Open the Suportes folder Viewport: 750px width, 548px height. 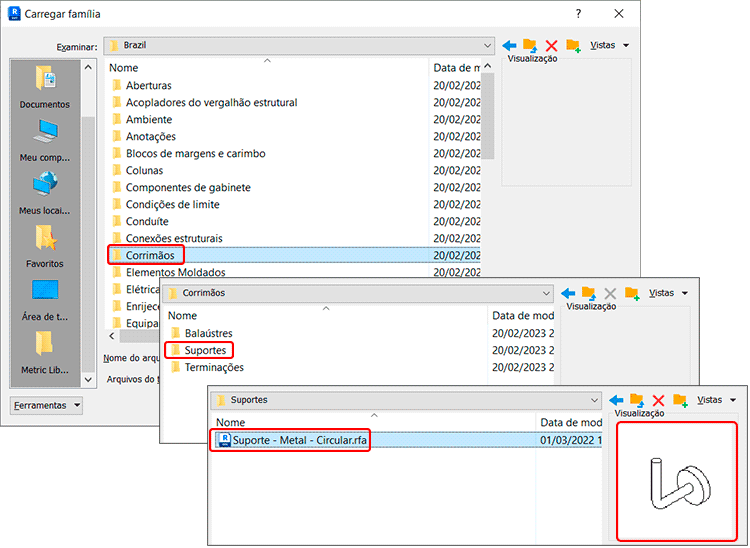coord(205,350)
